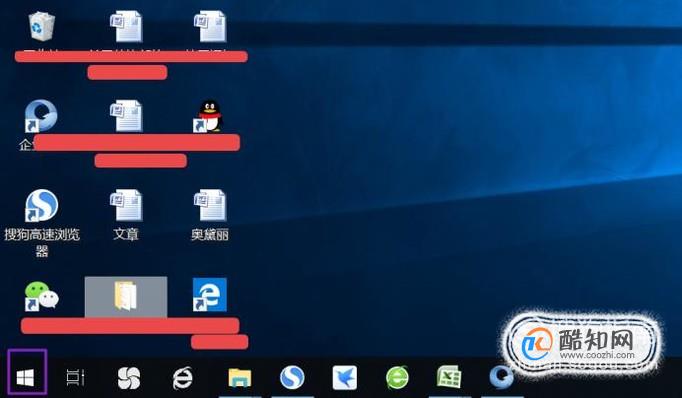This screenshot has height=398, width=682.
Task: Launch the pinwheel fan app in taskbar
Action: point(129,377)
